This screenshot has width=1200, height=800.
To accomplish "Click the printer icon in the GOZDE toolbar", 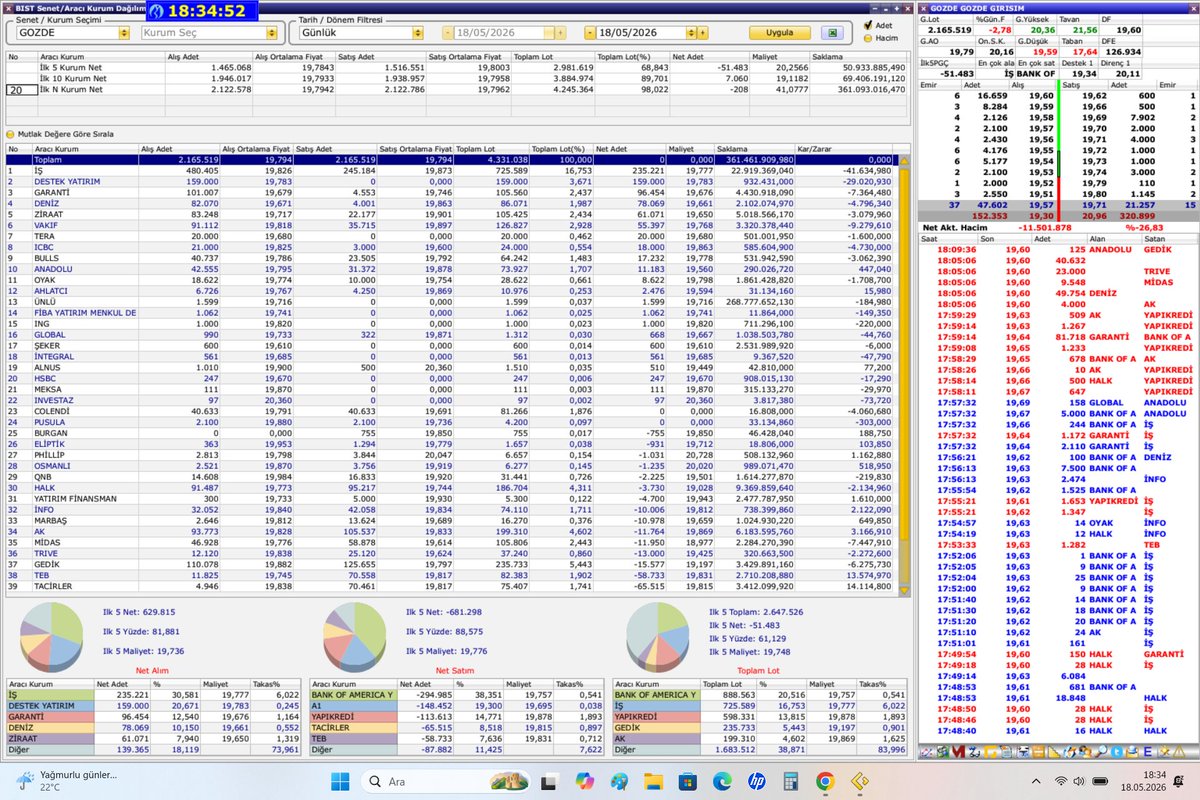I will [x=1023, y=752].
